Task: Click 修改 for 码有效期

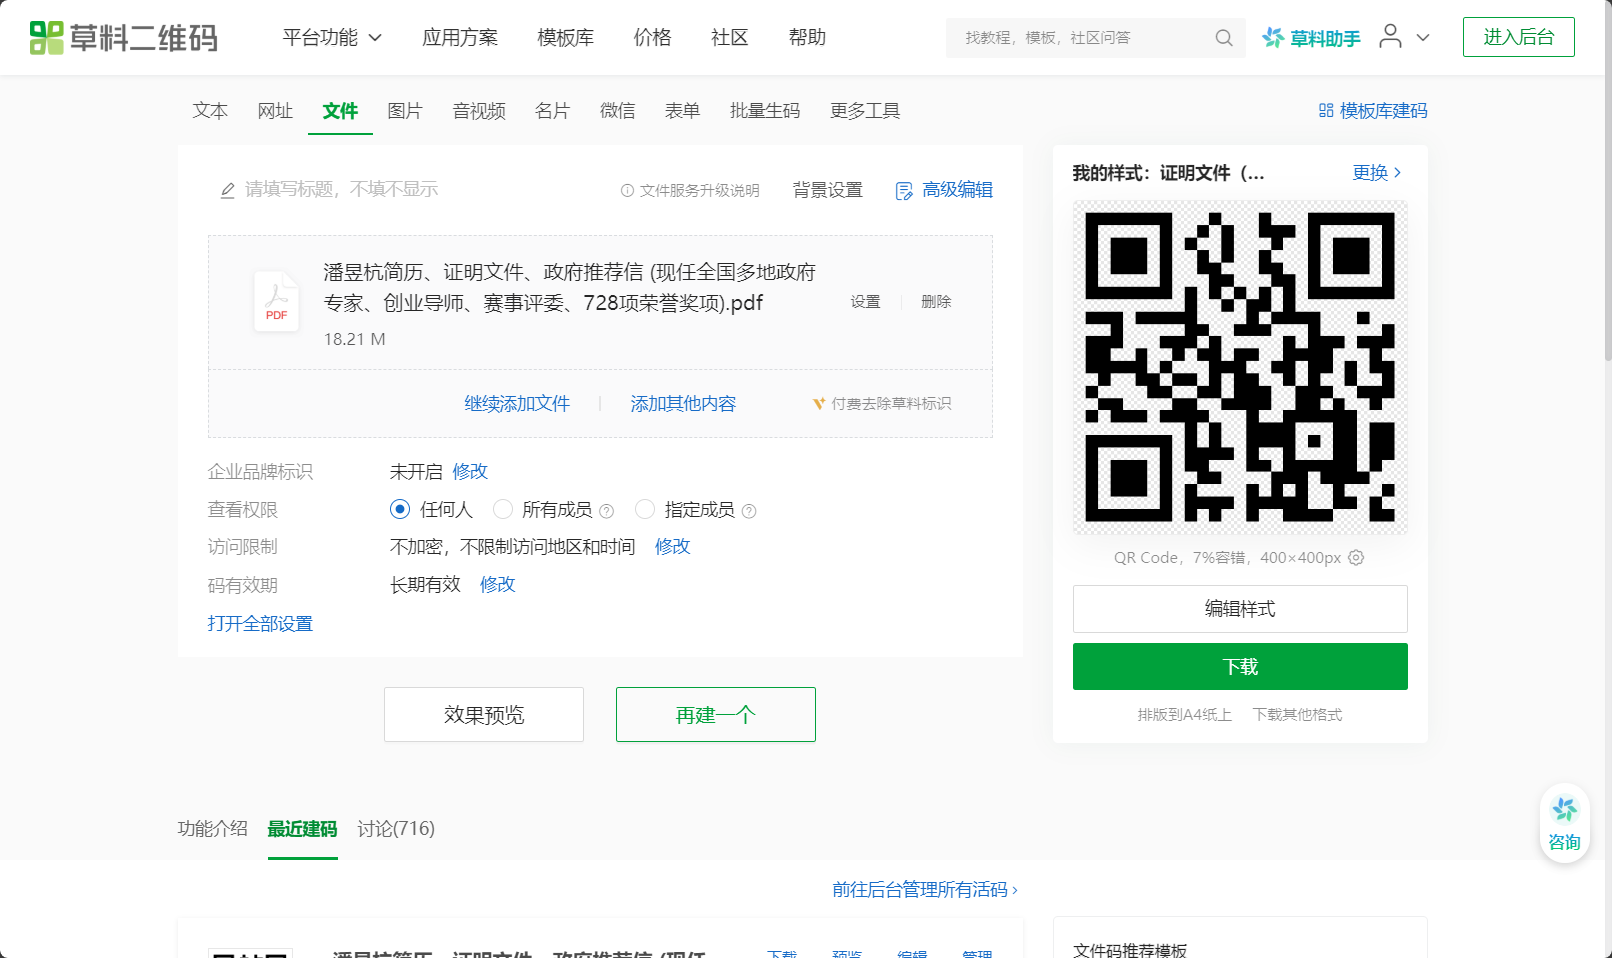Action: click(x=498, y=585)
